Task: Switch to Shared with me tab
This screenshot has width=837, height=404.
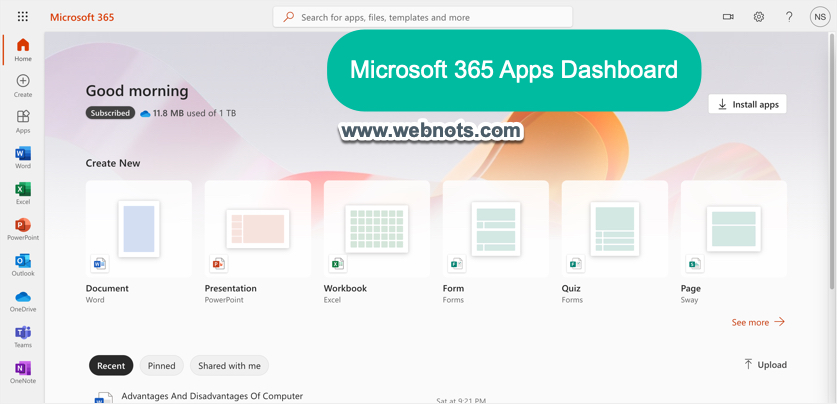Action: pos(230,366)
